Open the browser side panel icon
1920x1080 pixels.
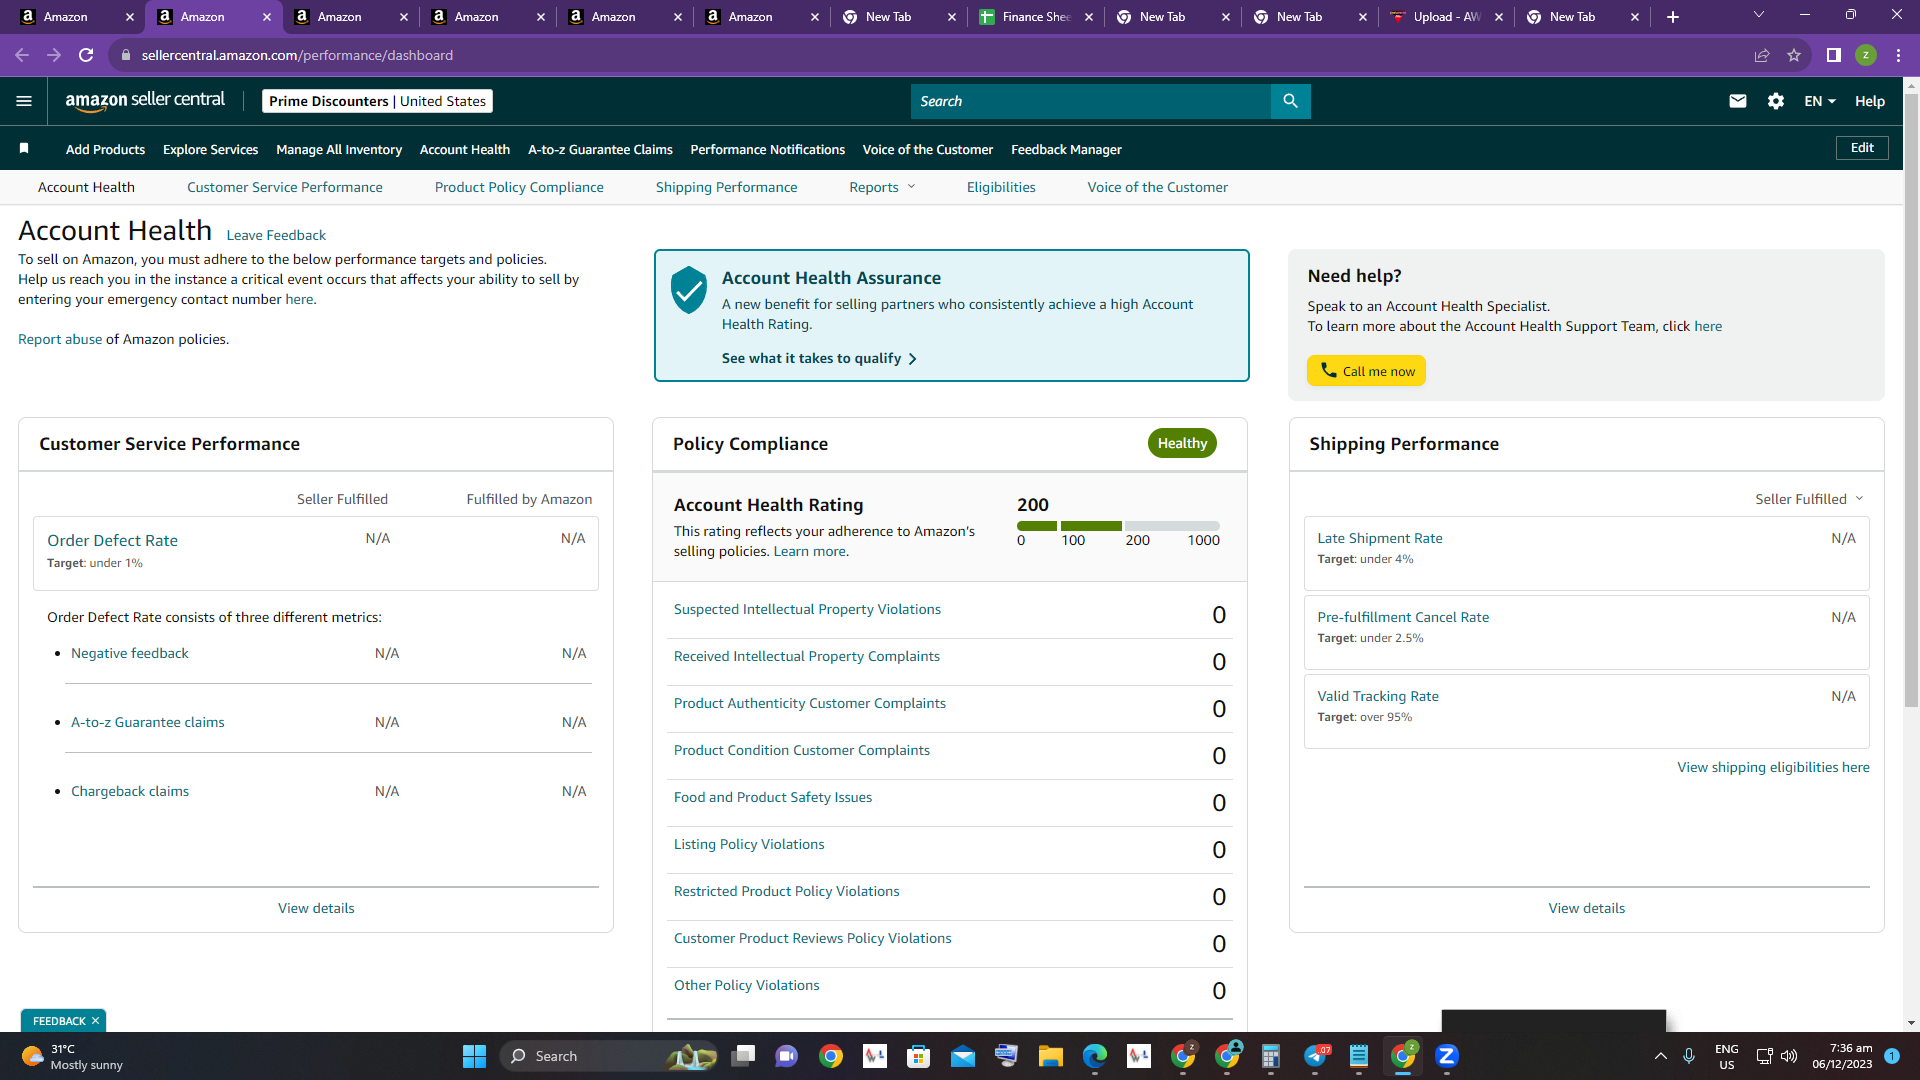coord(1834,55)
